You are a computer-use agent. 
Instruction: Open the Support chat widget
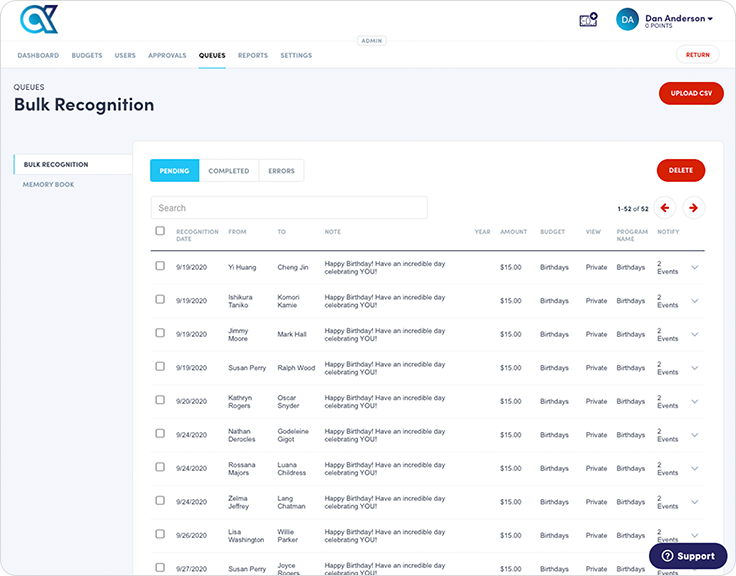[688, 556]
